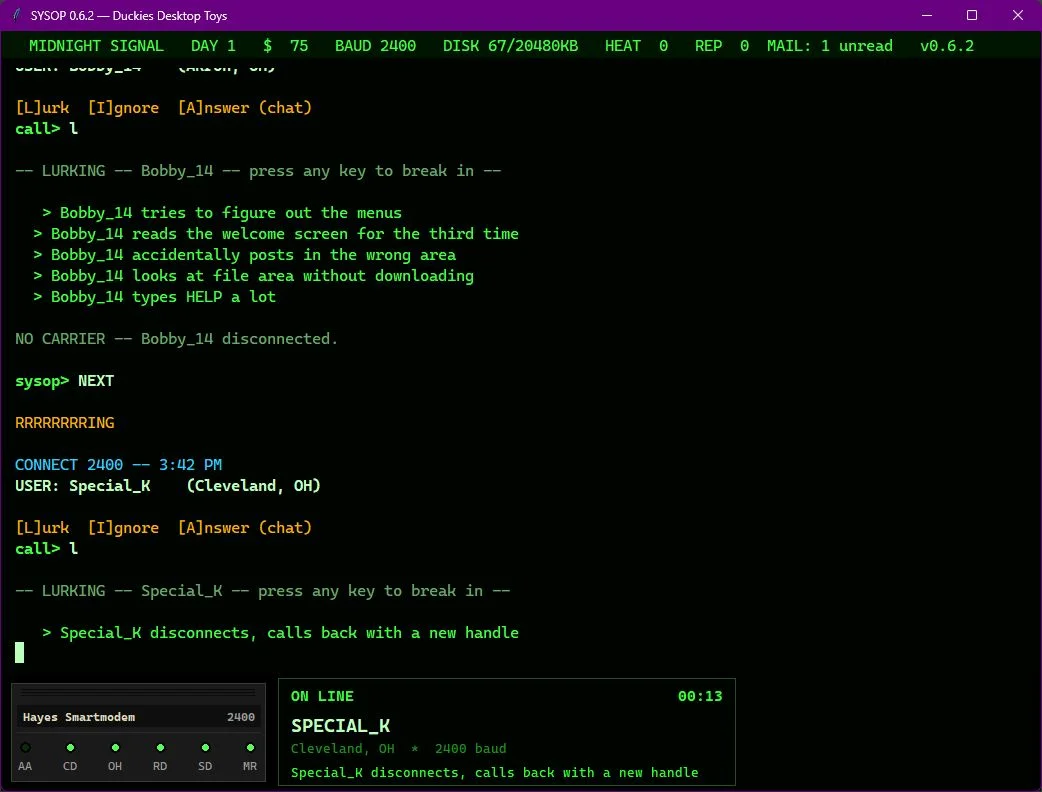The width and height of the screenshot is (1042, 792).
Task: Click the AA modem indicator light
Action: (25, 747)
